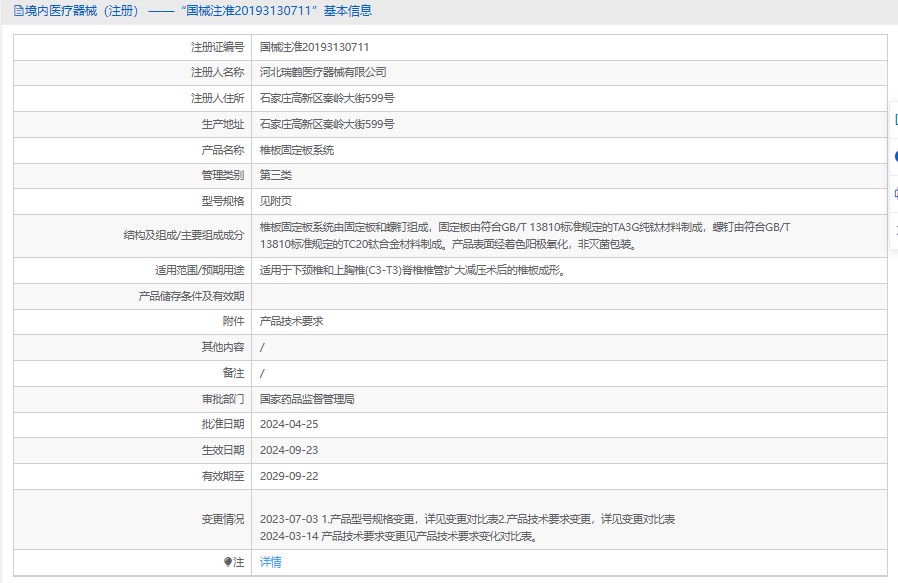Click the 注册人住所 address value

click(x=327, y=98)
